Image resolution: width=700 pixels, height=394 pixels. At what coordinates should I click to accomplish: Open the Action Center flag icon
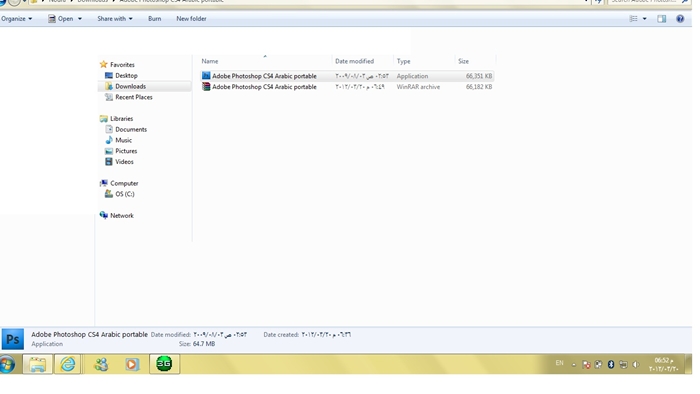586,365
